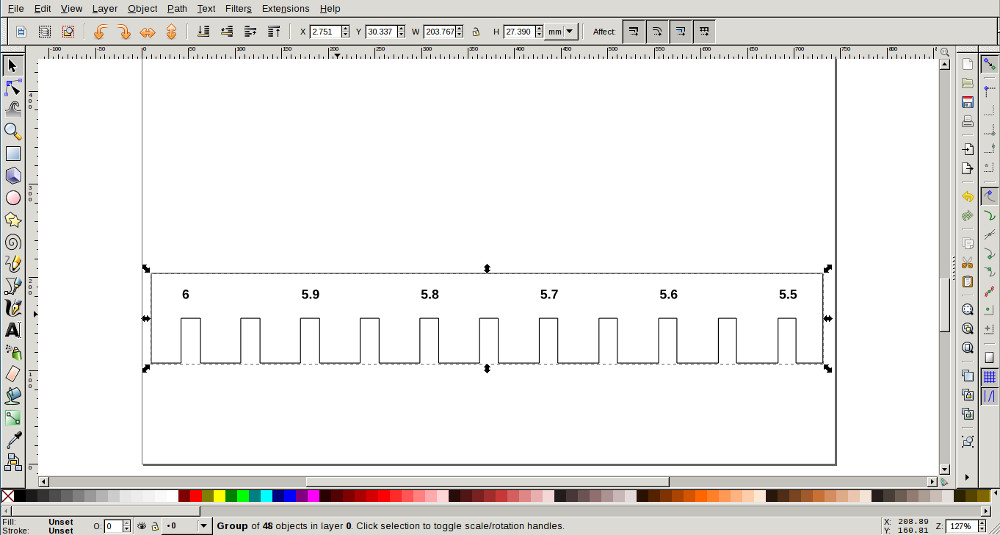Viewport: 1000px width, 535px height.
Task: Toggle scale stroke width with objects
Action: tap(633, 31)
